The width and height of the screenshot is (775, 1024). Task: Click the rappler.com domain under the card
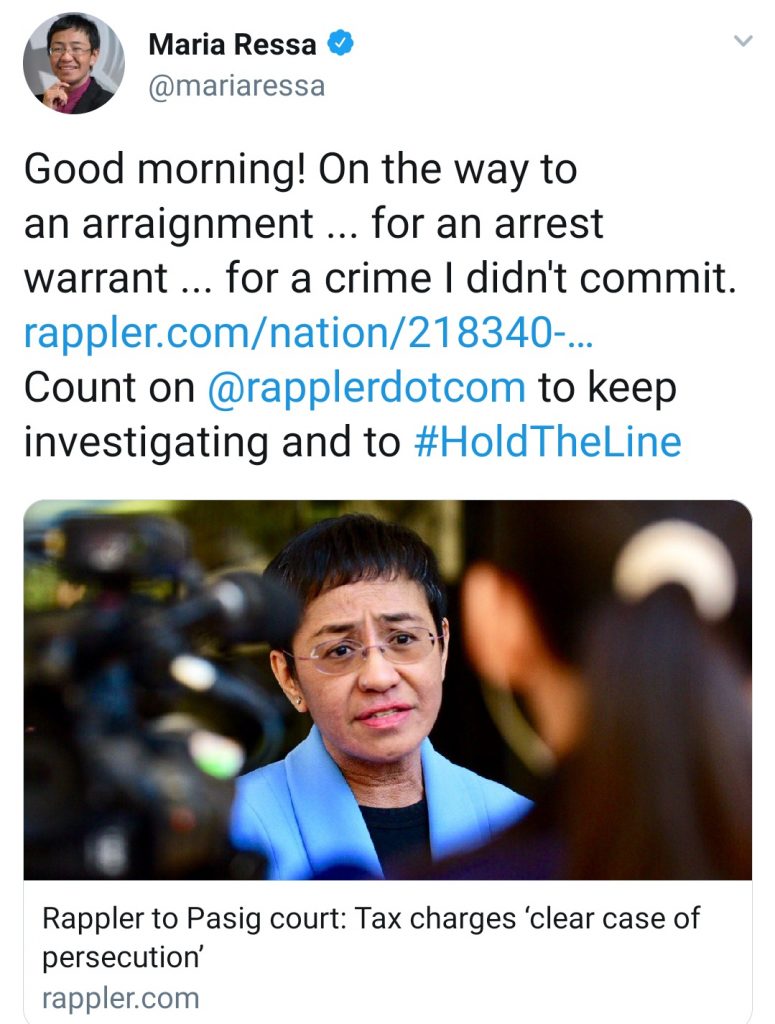pyautogui.click(x=120, y=999)
